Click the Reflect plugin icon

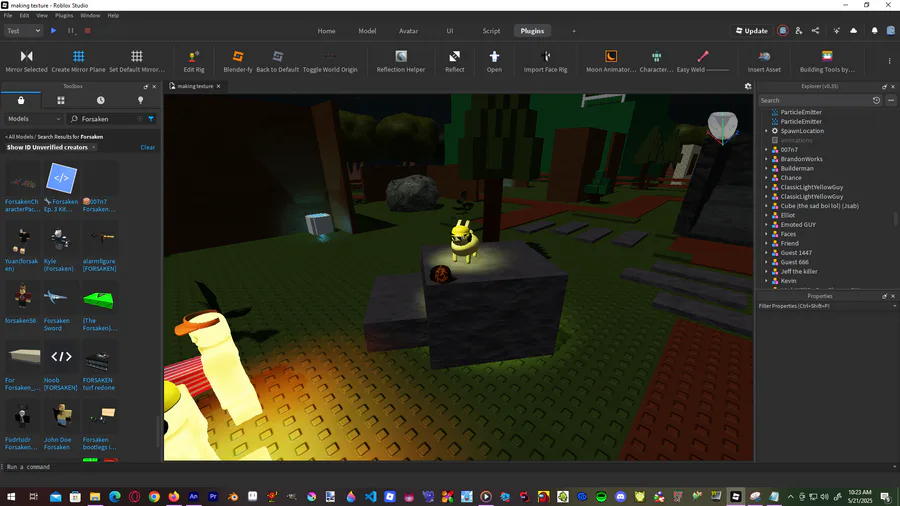tap(455, 56)
